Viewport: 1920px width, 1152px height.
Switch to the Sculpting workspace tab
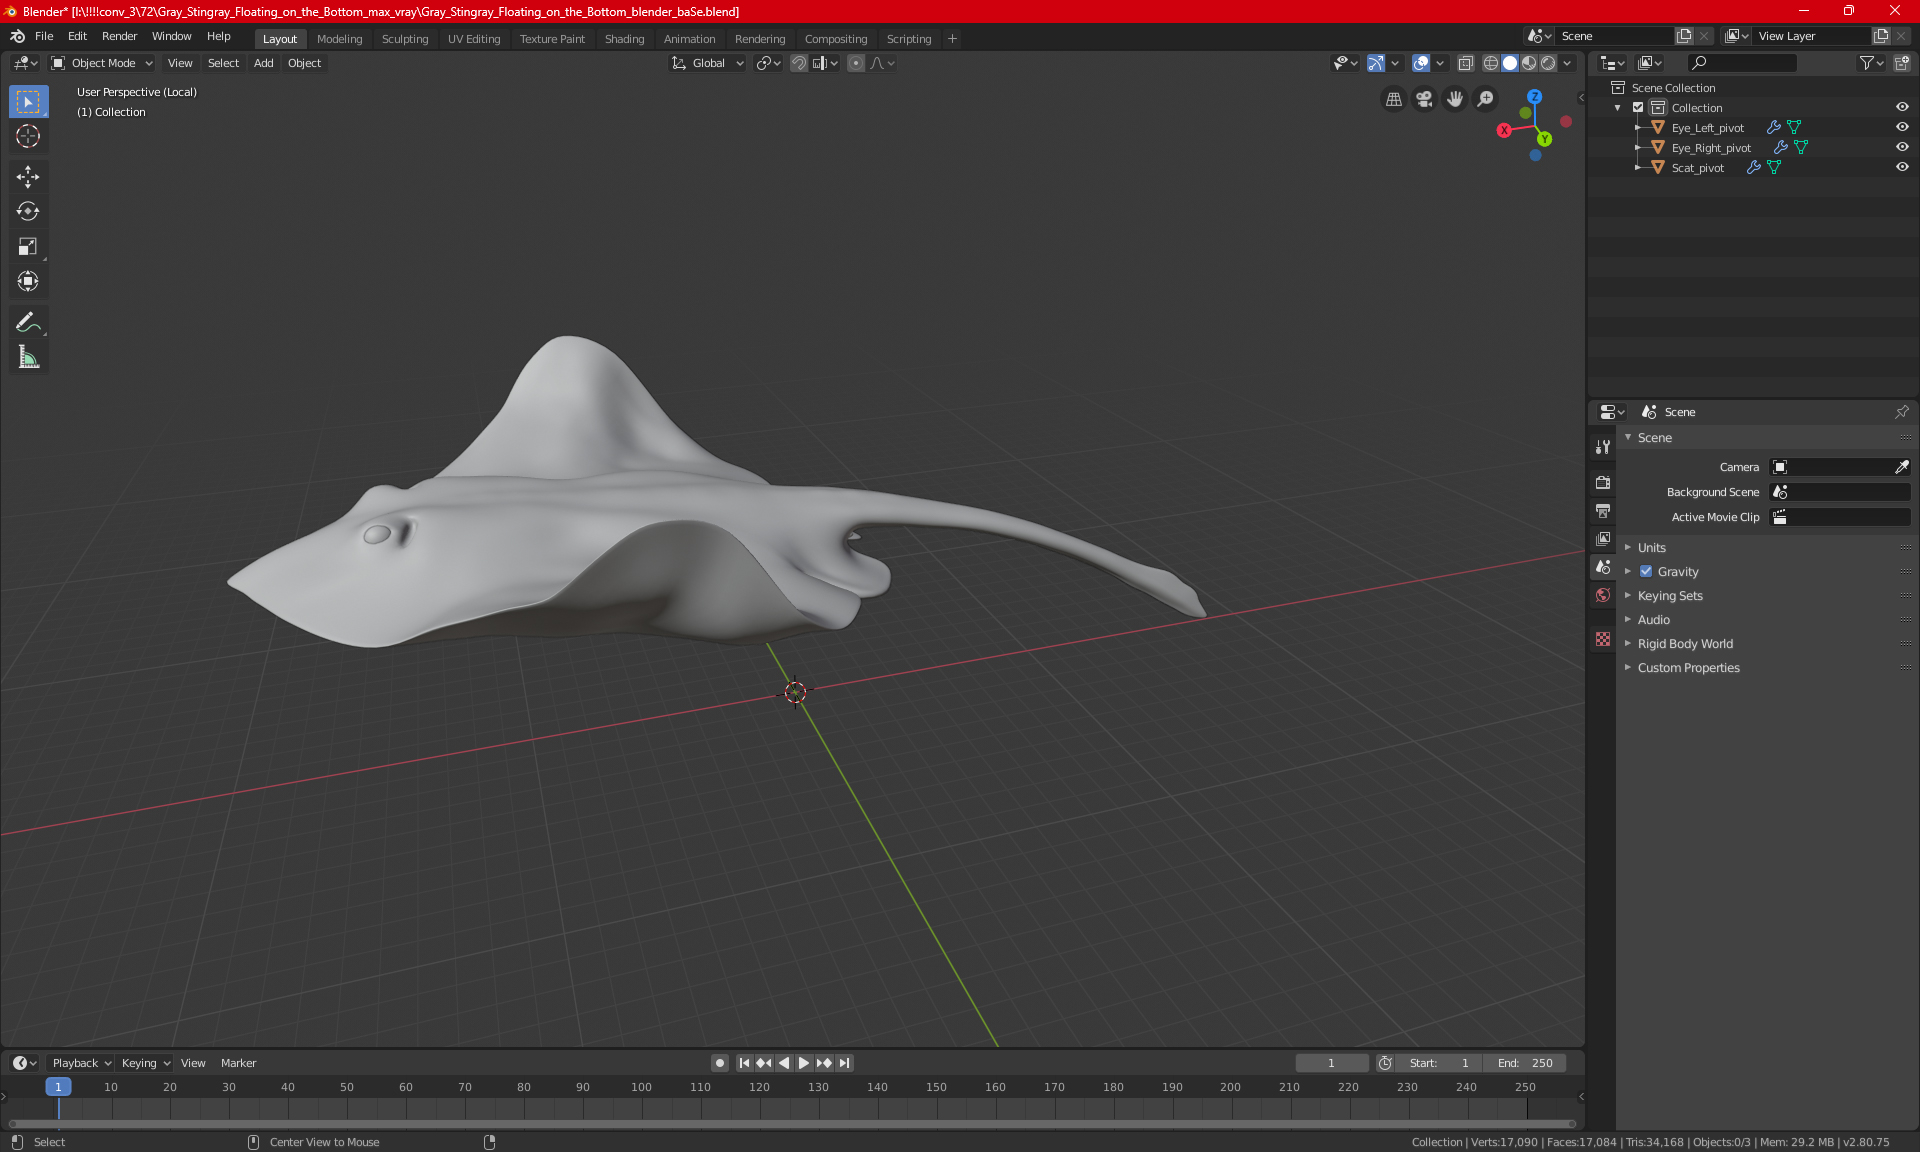405,39
